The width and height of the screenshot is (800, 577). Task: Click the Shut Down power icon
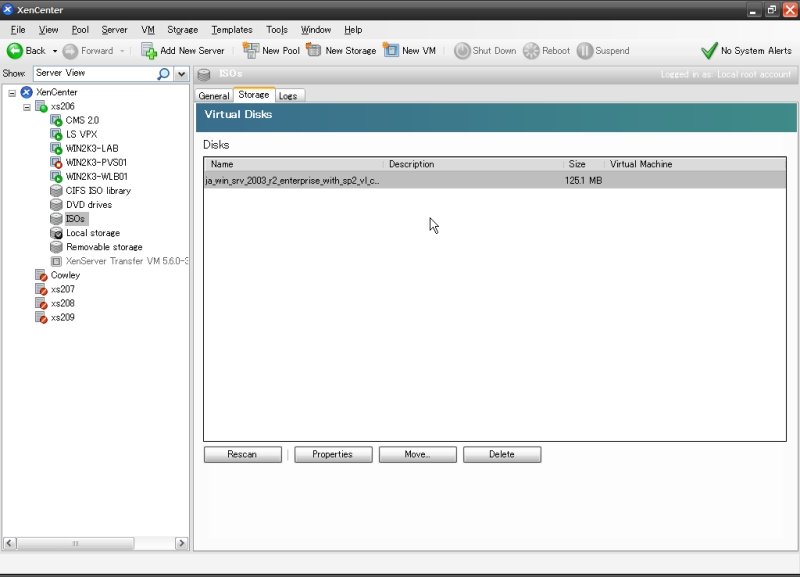click(x=462, y=51)
